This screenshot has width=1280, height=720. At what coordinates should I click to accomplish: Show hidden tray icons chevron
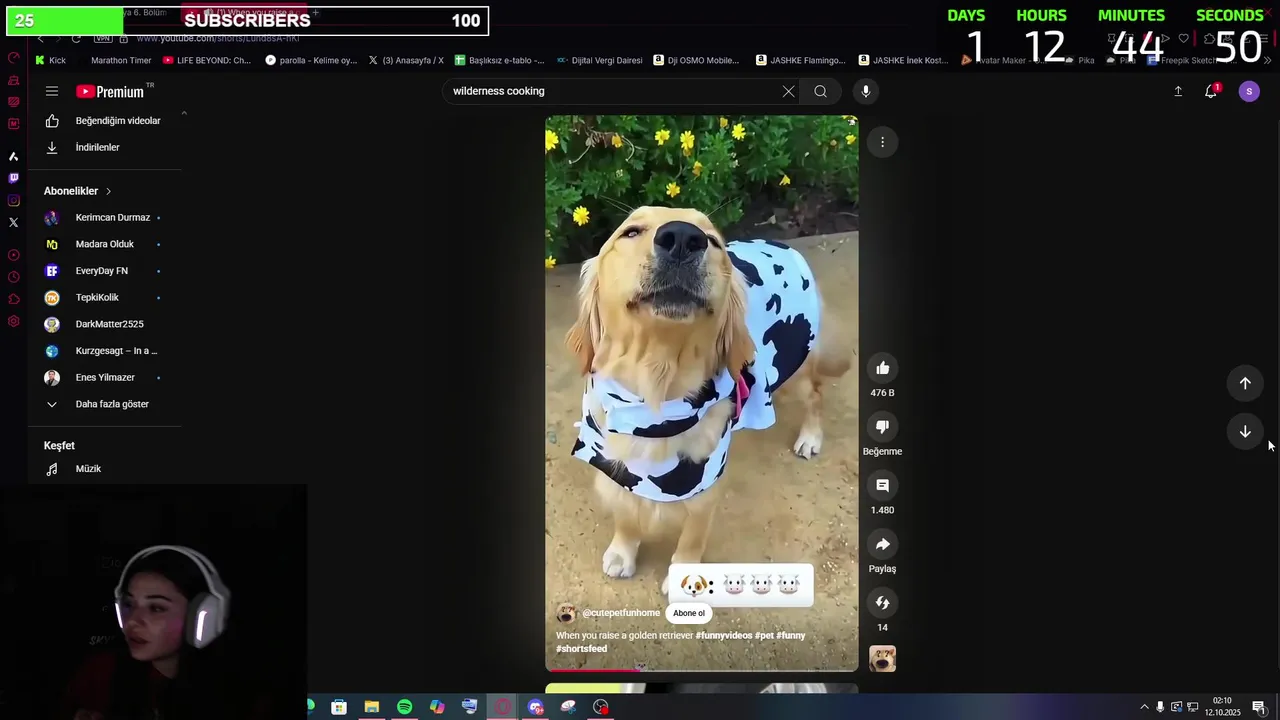[1144, 707]
